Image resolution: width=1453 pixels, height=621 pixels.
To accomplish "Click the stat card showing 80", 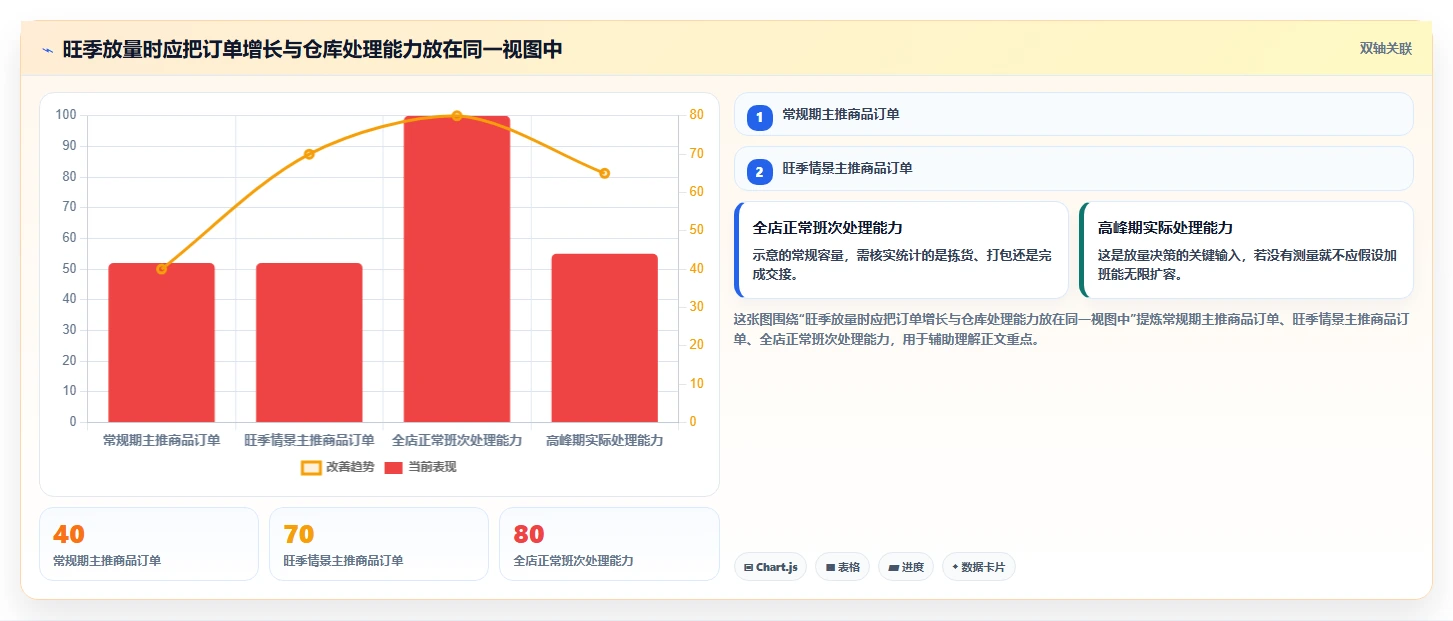I will coord(609,544).
